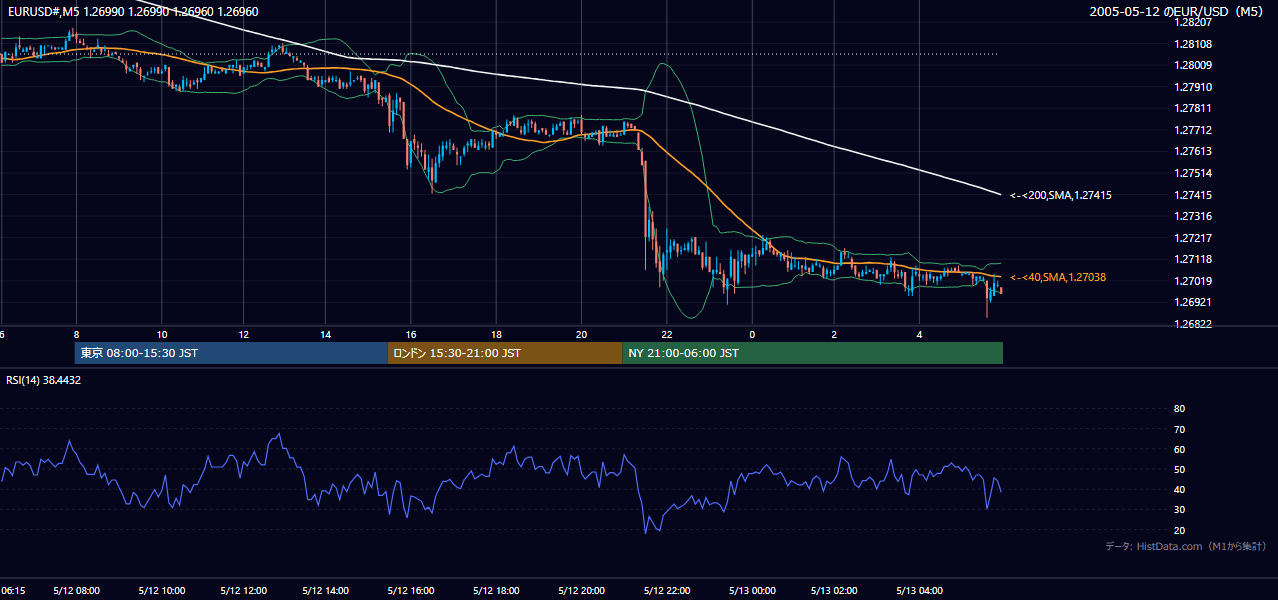The image size is (1278, 600).
Task: Click the 06:15 timestamp in bottom axis
Action: 13,591
